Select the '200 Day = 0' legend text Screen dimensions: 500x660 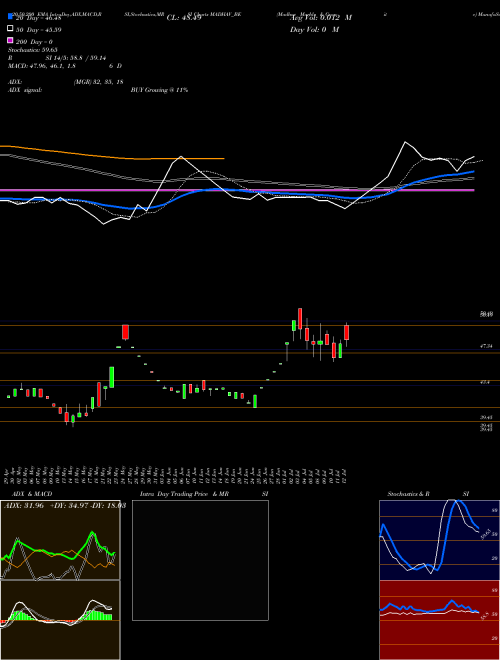point(34,42)
